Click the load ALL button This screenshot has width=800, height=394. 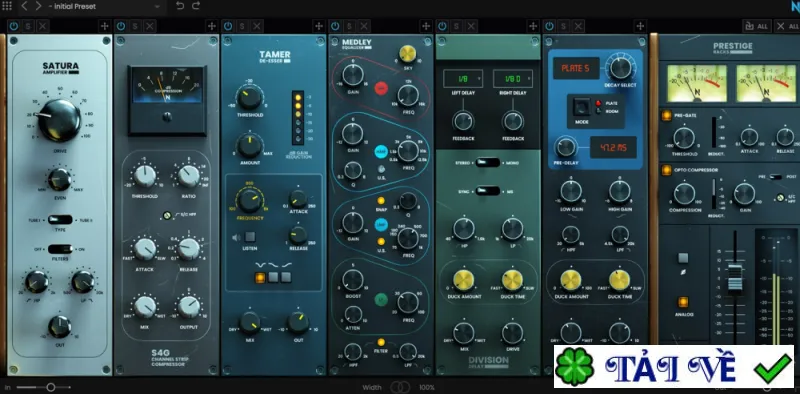point(756,26)
